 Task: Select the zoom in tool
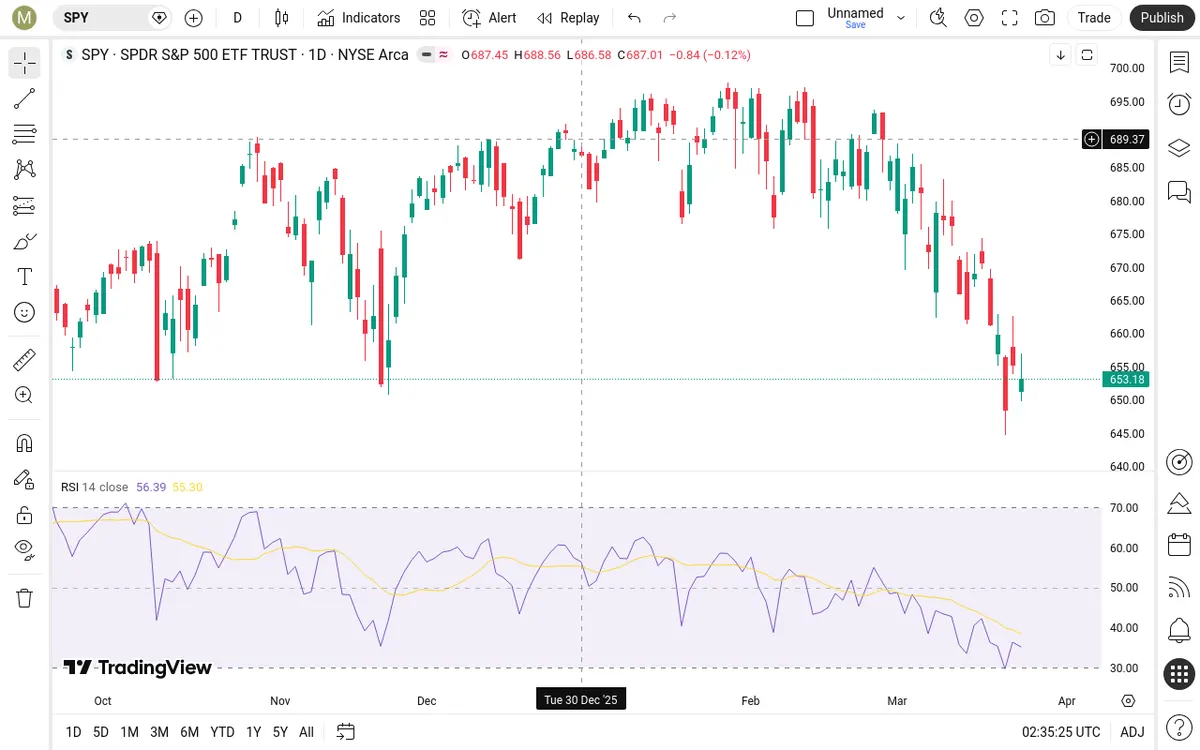(x=25, y=395)
